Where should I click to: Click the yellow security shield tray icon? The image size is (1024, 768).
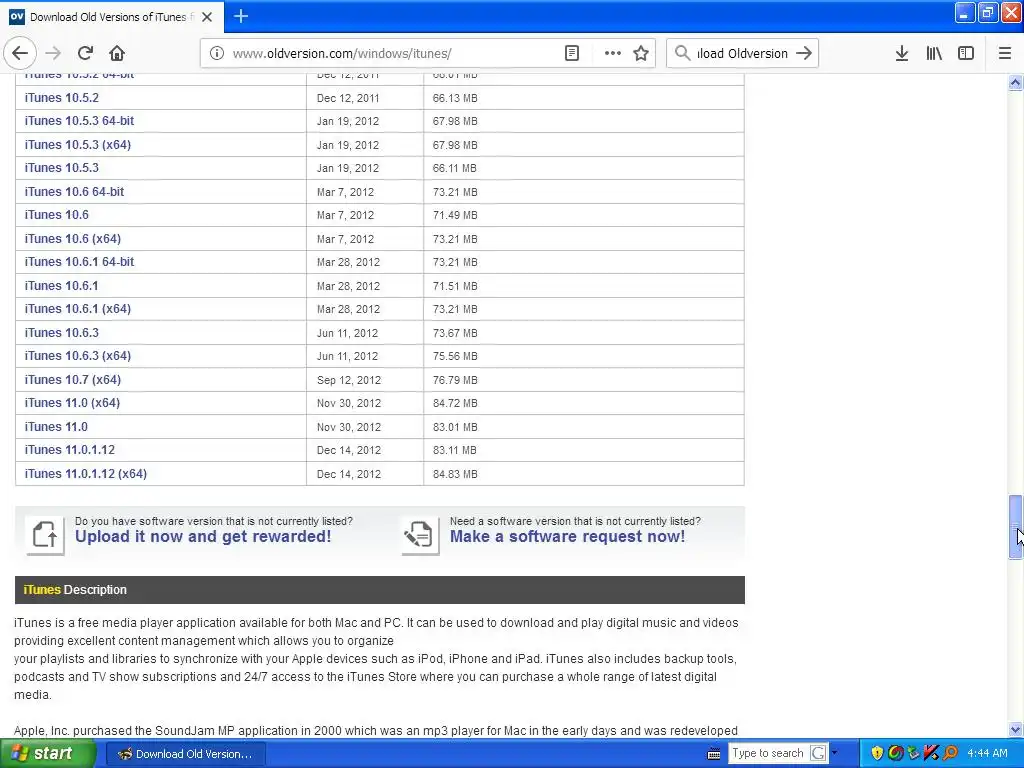(877, 753)
